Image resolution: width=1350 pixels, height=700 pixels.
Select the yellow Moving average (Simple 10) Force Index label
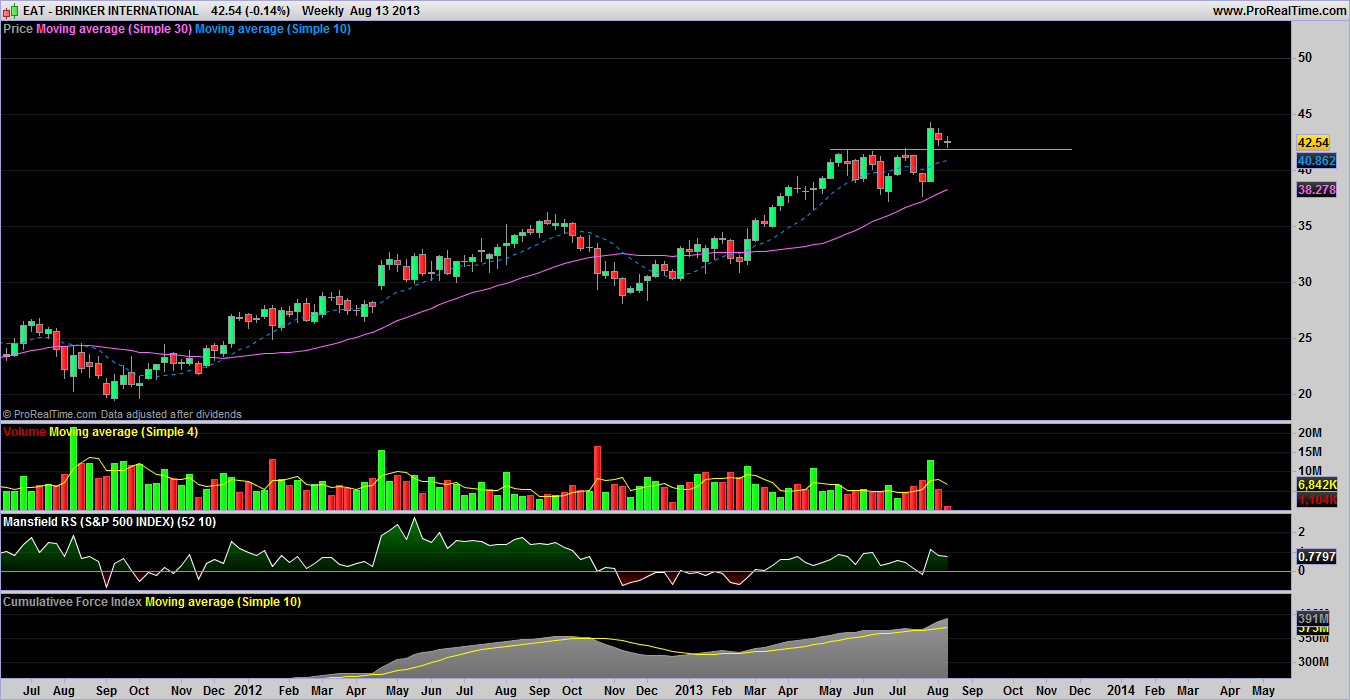point(222,602)
